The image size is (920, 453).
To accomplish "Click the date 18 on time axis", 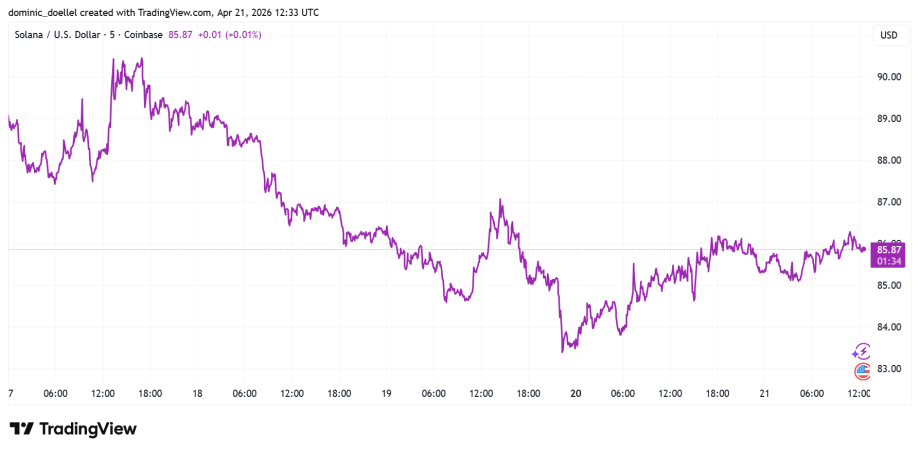I will [198, 395].
